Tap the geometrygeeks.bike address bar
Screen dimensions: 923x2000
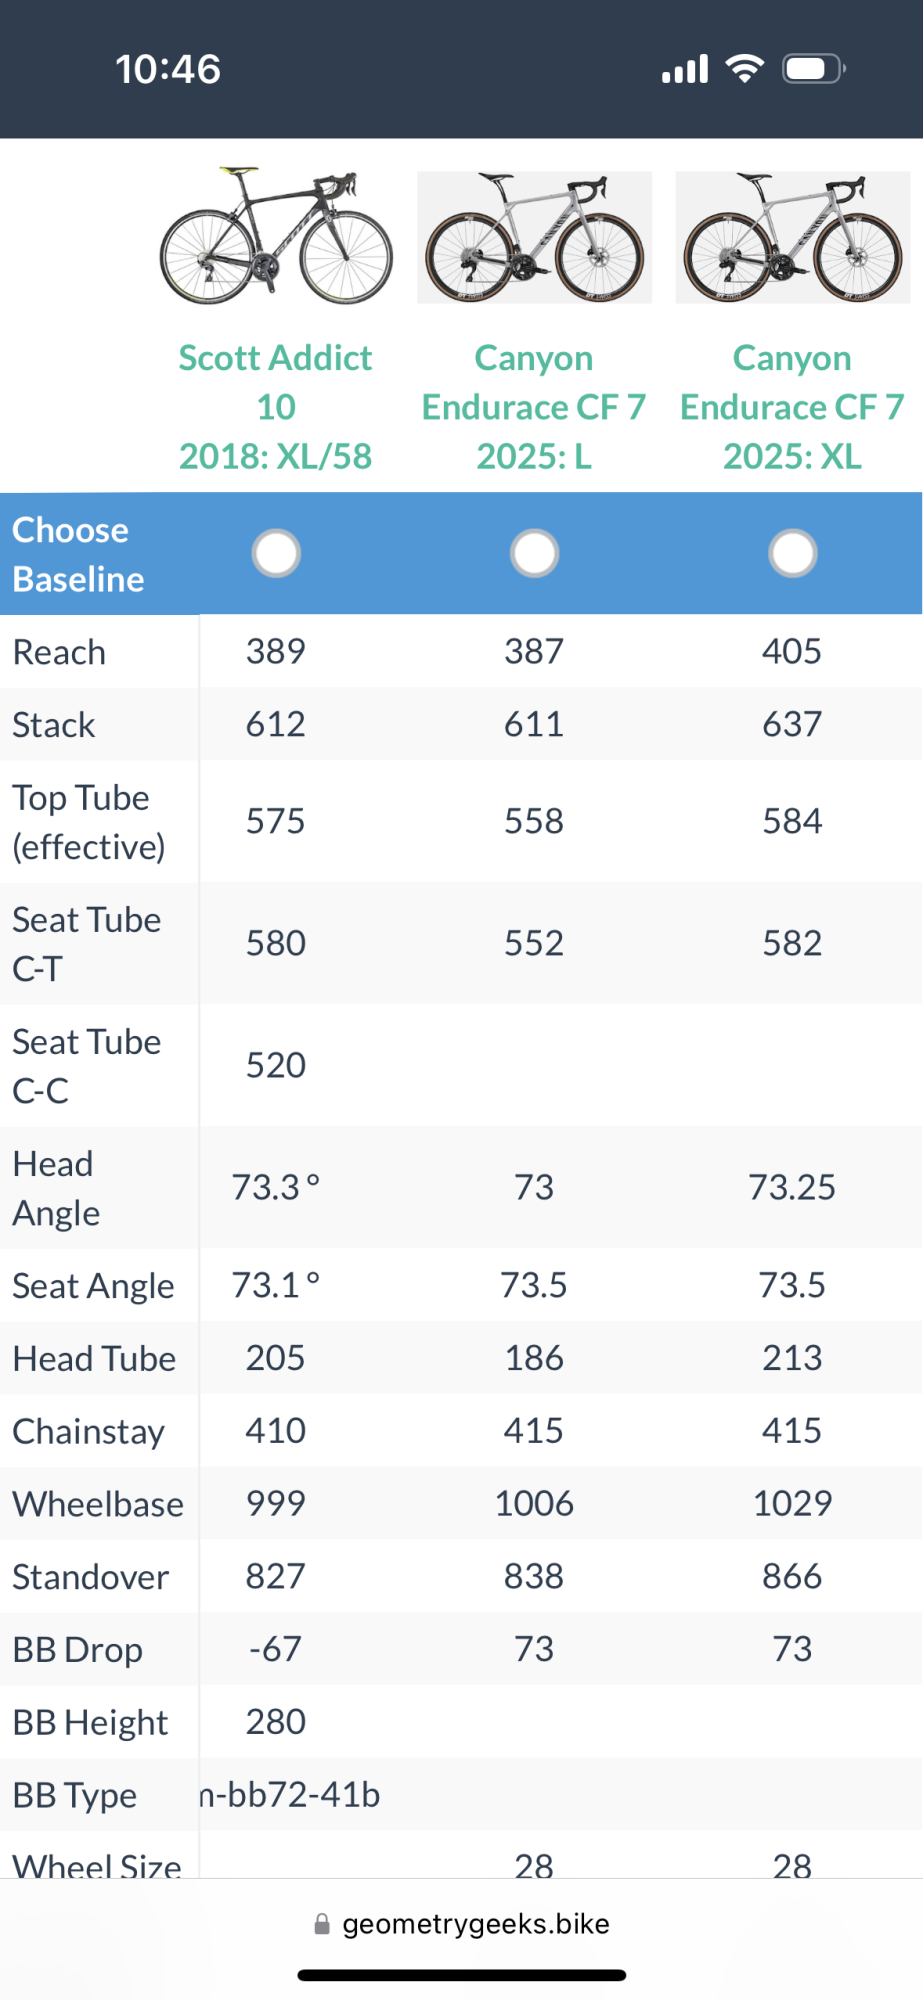[x=475, y=1924]
